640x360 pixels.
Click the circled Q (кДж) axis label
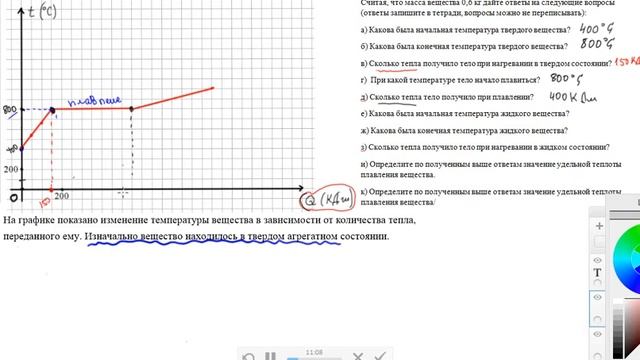coord(328,199)
